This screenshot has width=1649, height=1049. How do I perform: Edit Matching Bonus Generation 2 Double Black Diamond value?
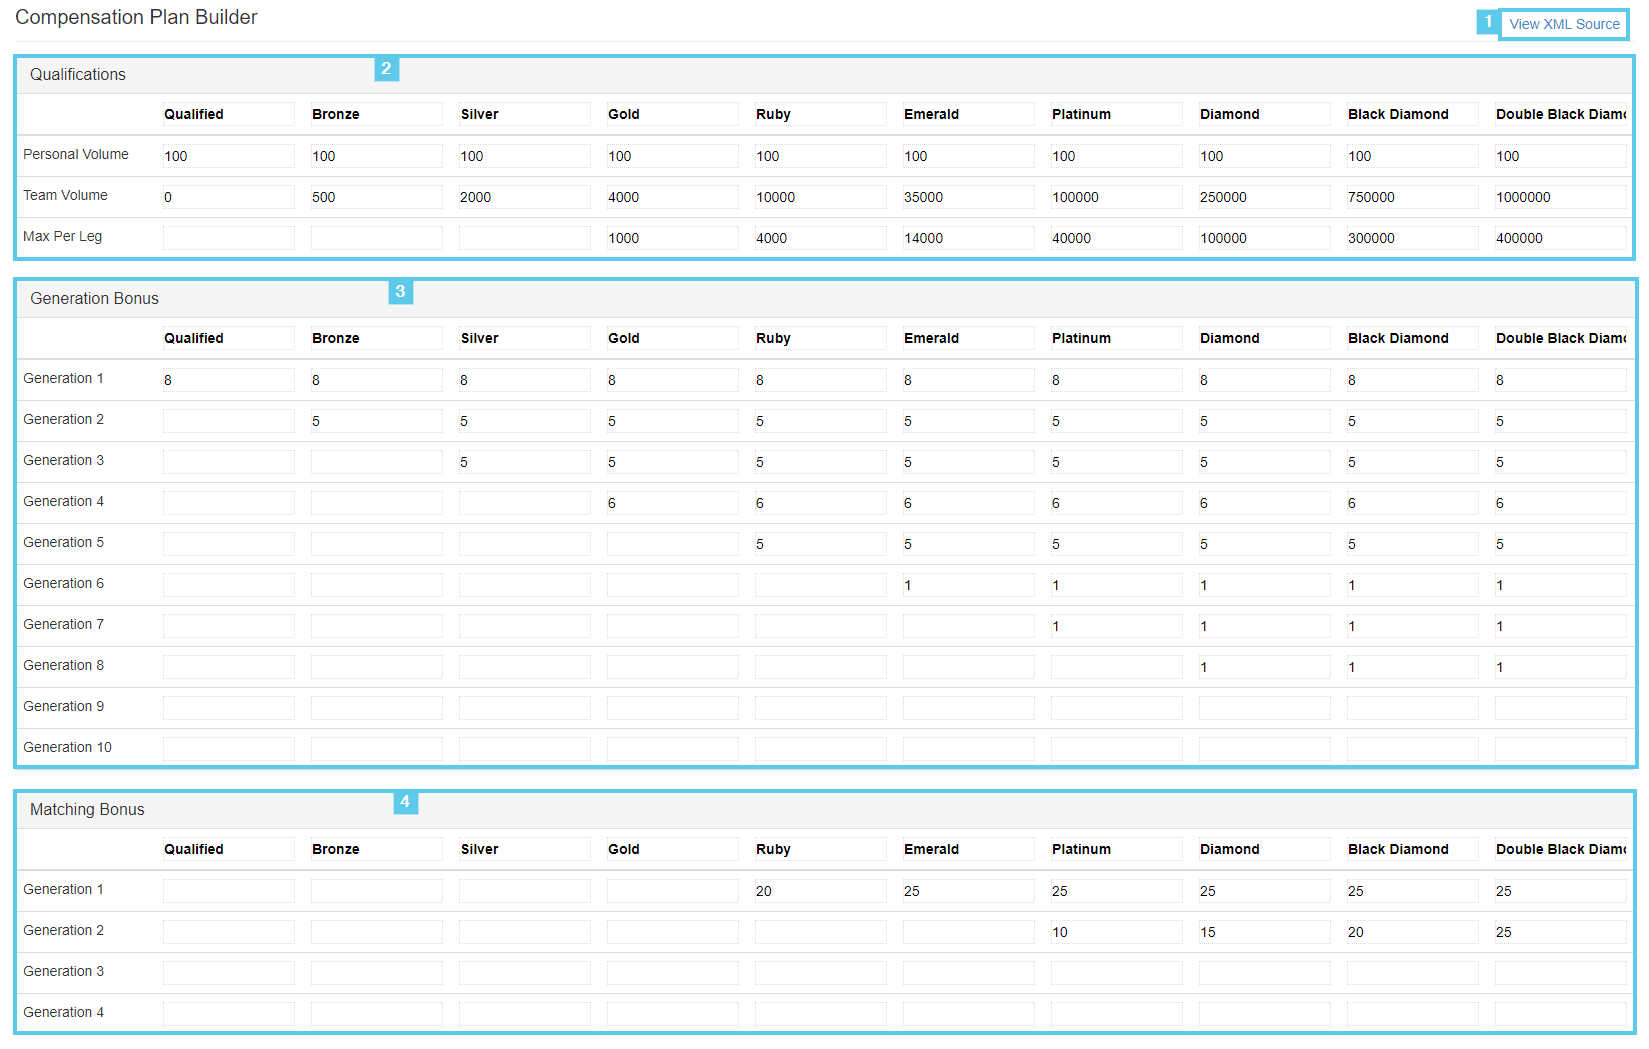[x=1561, y=932]
